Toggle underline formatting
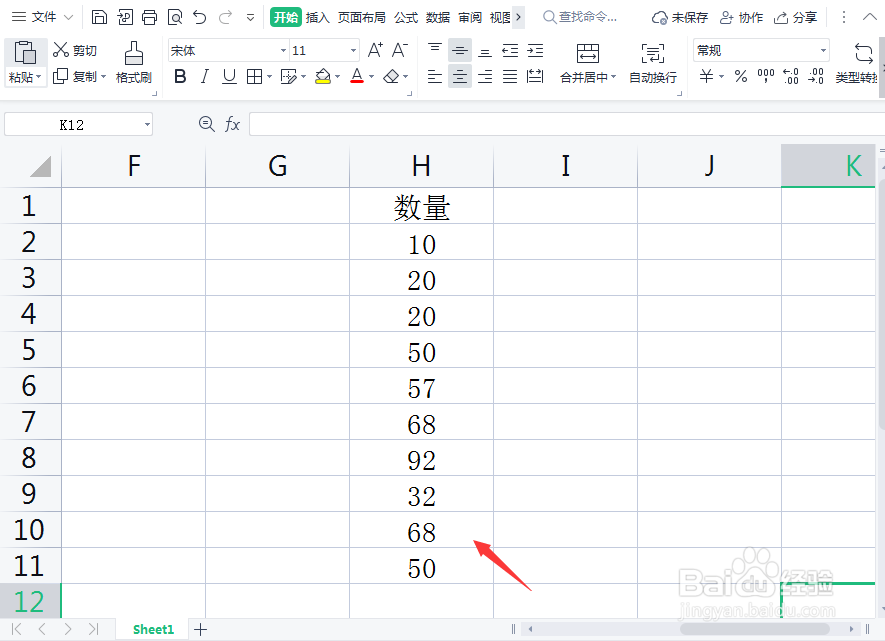Screen dimensions: 885x641 [x=229, y=76]
